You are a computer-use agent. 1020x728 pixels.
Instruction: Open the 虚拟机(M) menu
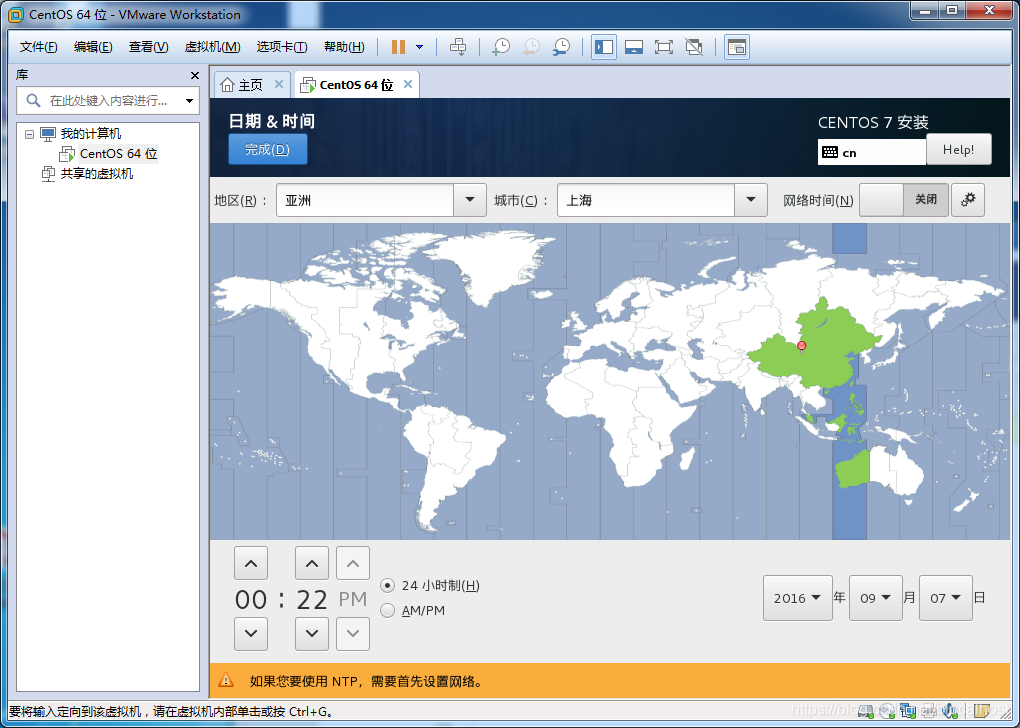[212, 47]
